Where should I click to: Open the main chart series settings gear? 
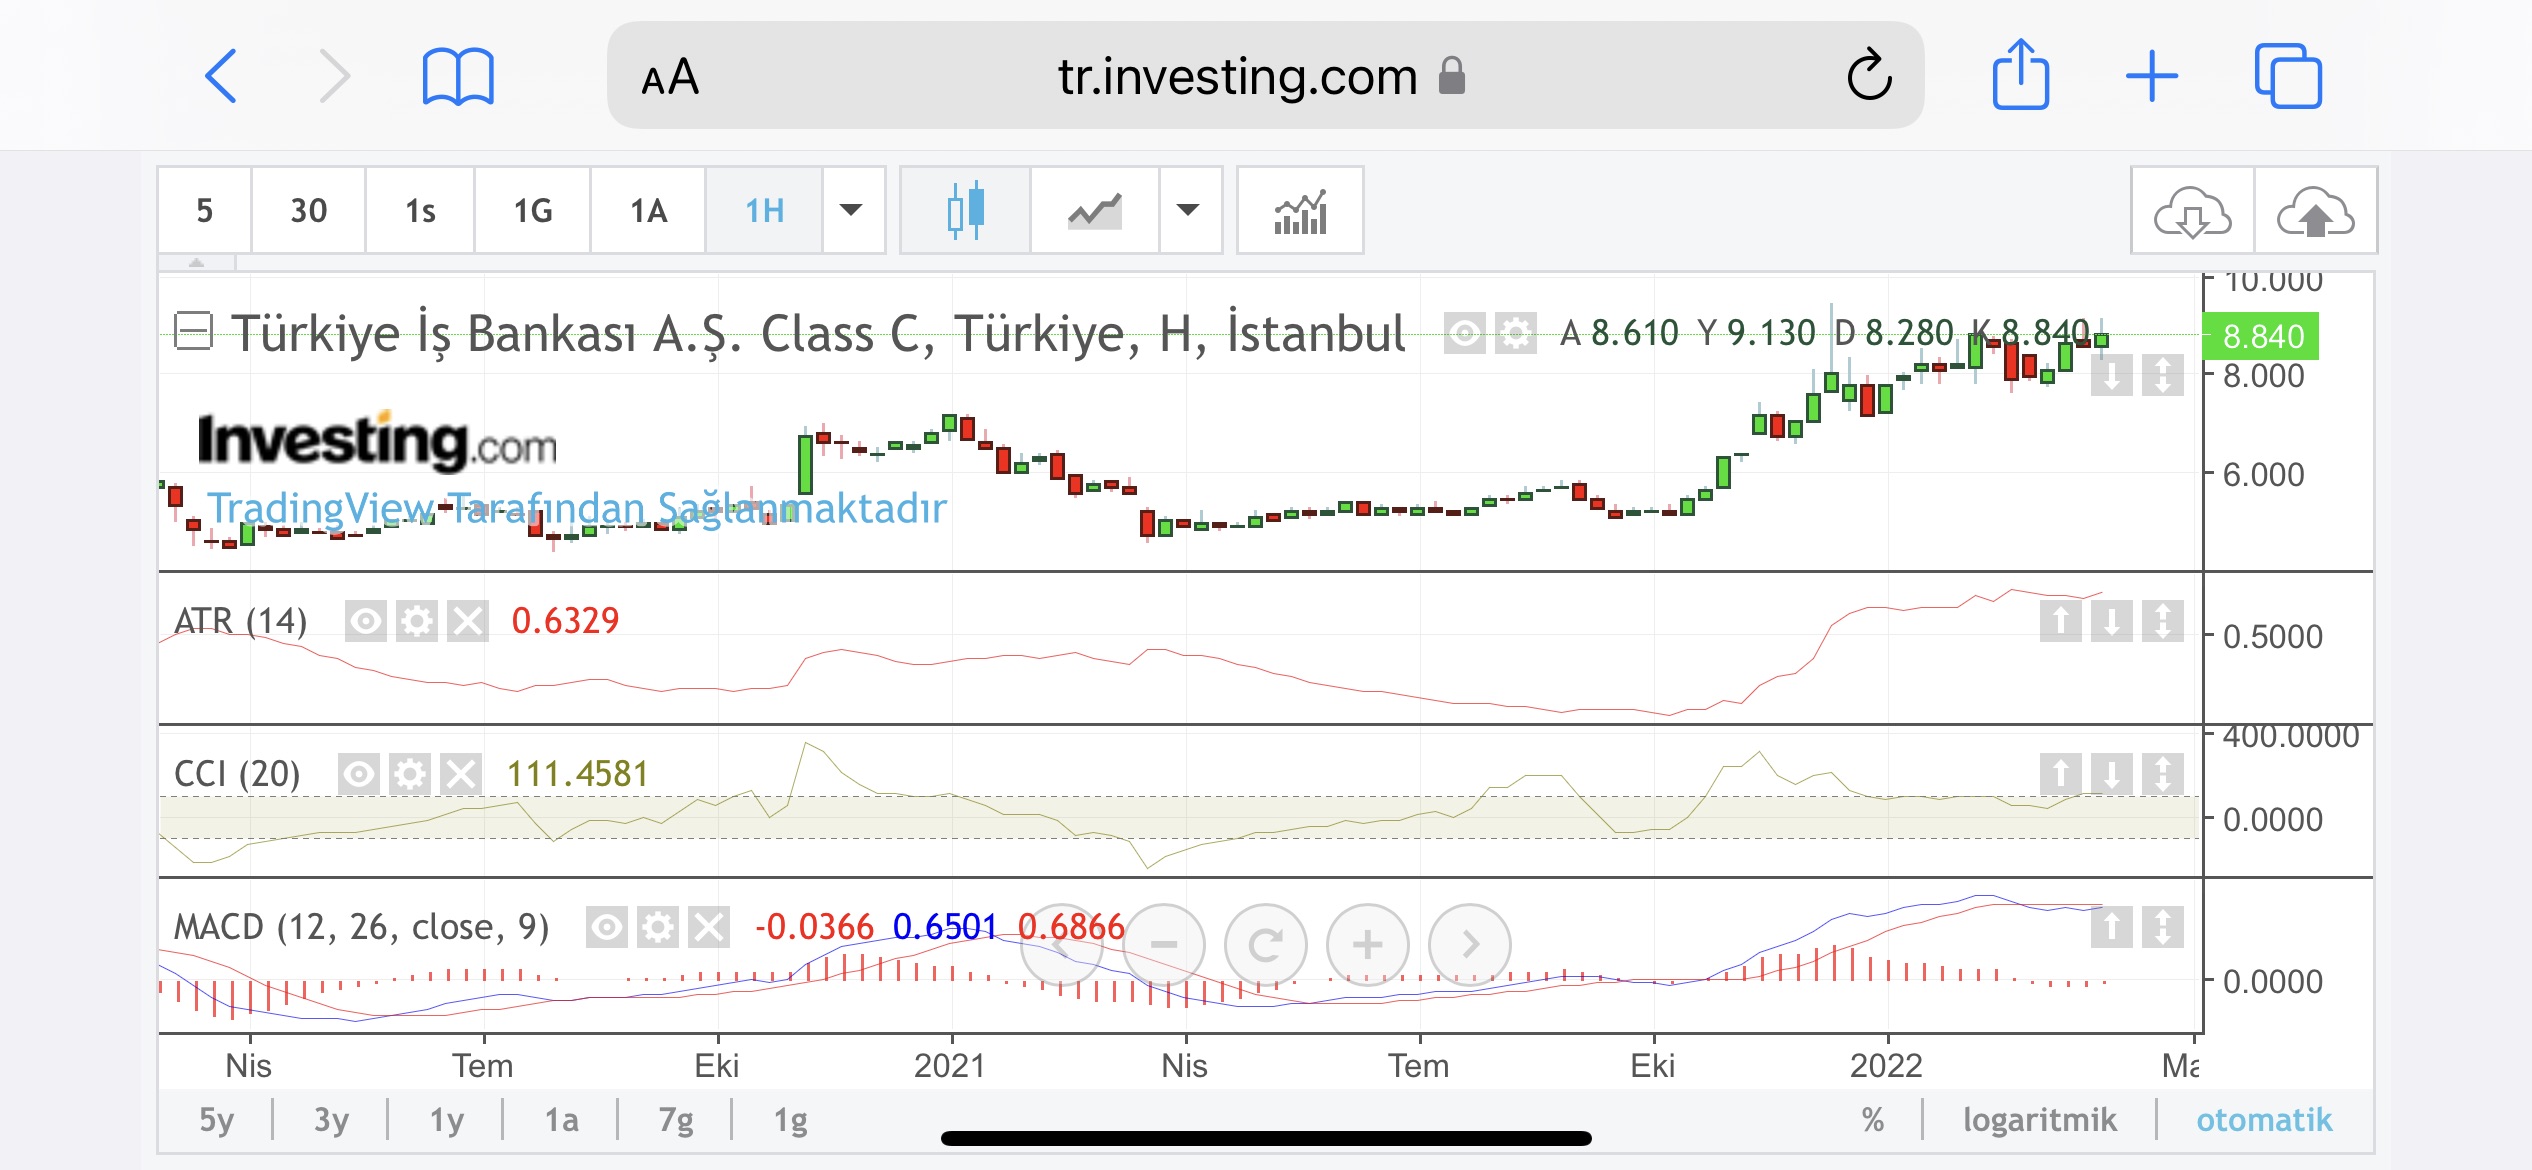click(1516, 333)
